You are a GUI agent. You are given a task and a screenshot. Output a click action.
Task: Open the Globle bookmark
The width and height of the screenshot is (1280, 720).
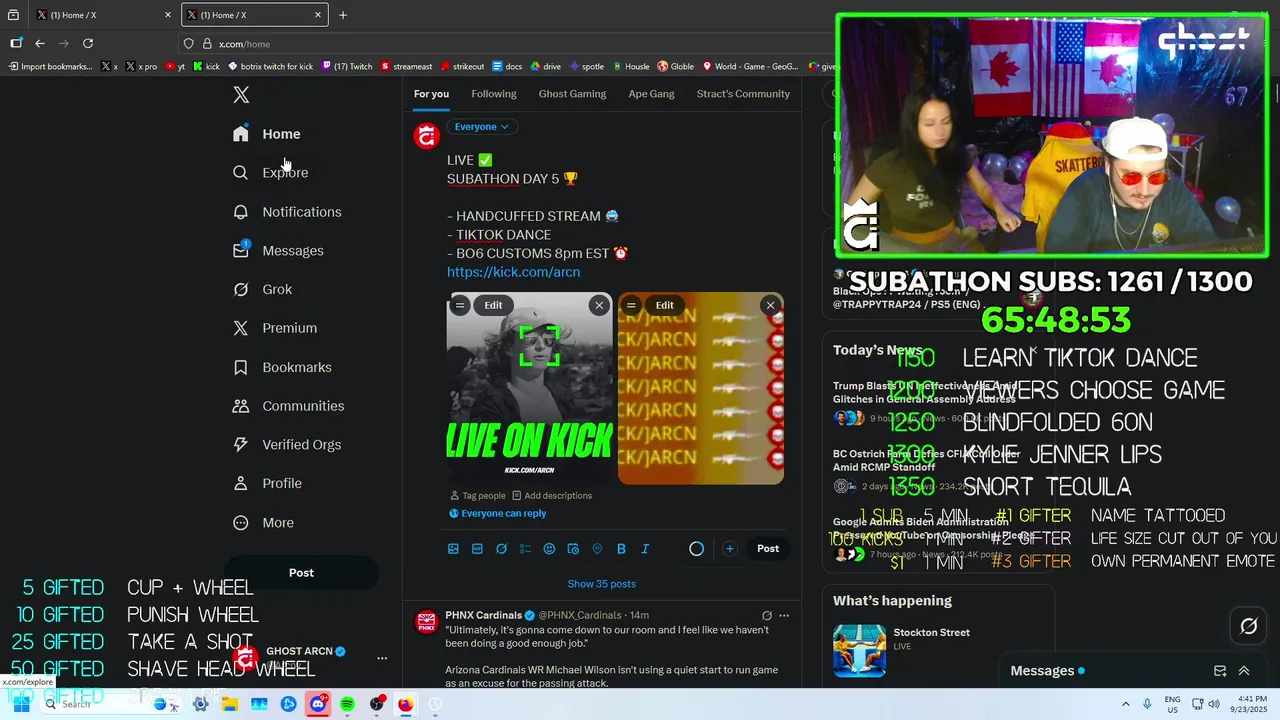(675, 67)
